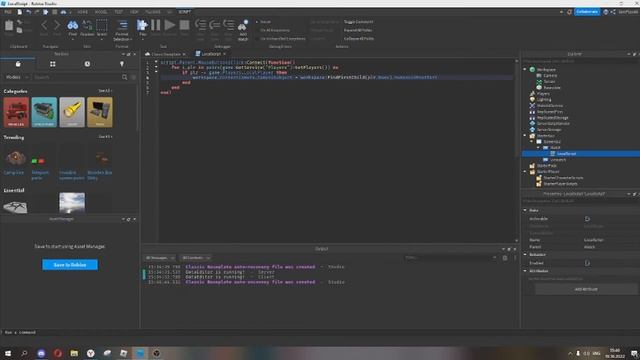Image resolution: width=640 pixels, height=360 pixels.
Task: Click the Forward navigation arrow
Action: click(57, 26)
